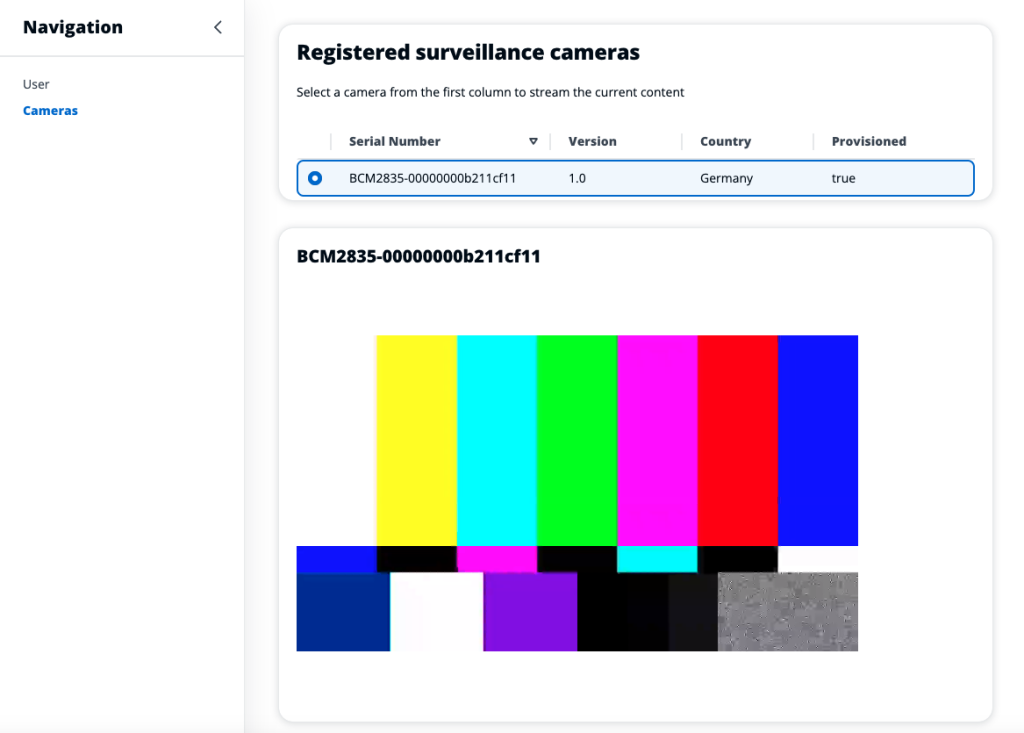Click the static noise block in the test pattern
The height and width of the screenshot is (733, 1024).
(x=787, y=611)
